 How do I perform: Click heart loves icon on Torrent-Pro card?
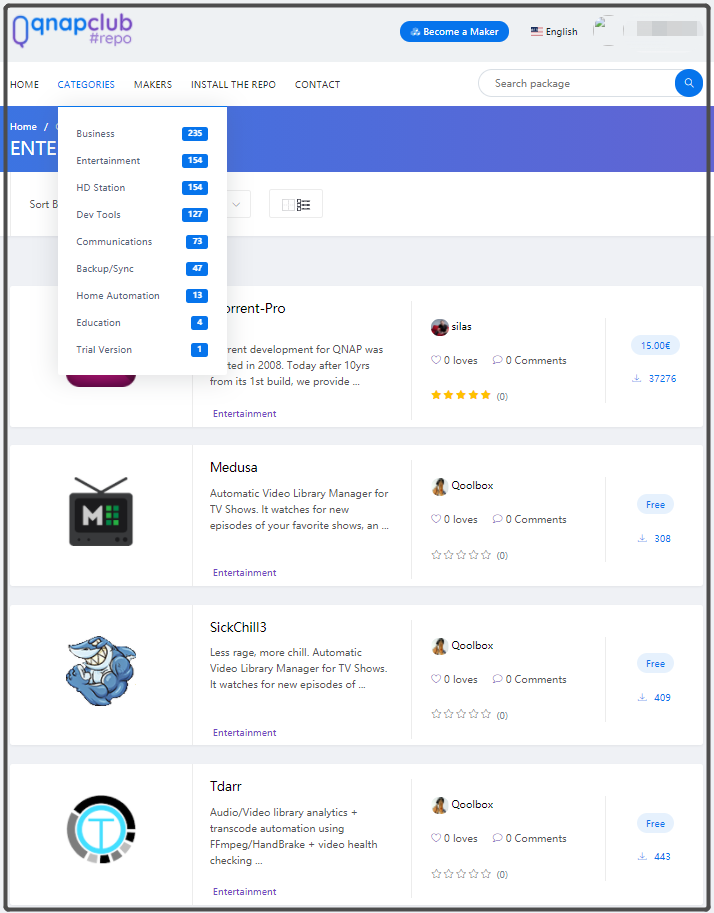coord(436,360)
